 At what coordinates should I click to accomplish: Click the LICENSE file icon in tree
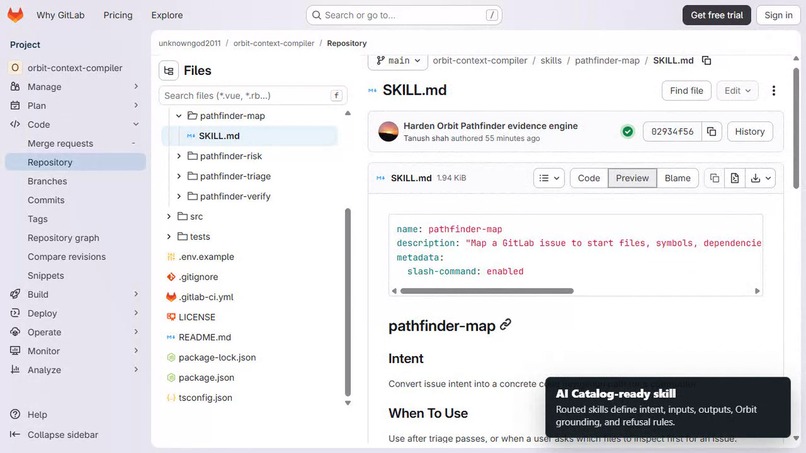171,317
